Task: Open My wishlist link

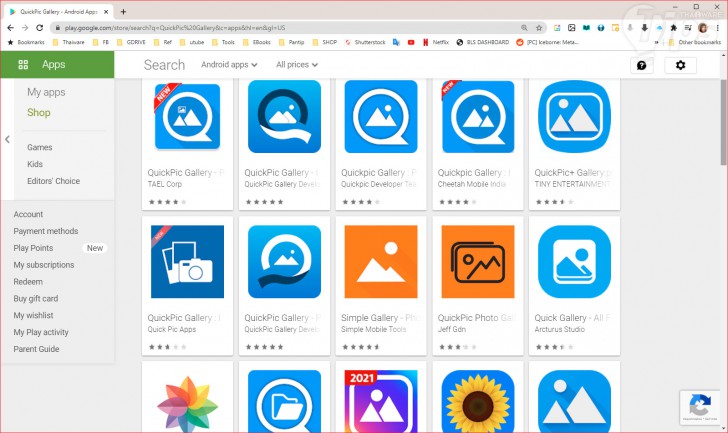Action: pyautogui.click(x=33, y=316)
